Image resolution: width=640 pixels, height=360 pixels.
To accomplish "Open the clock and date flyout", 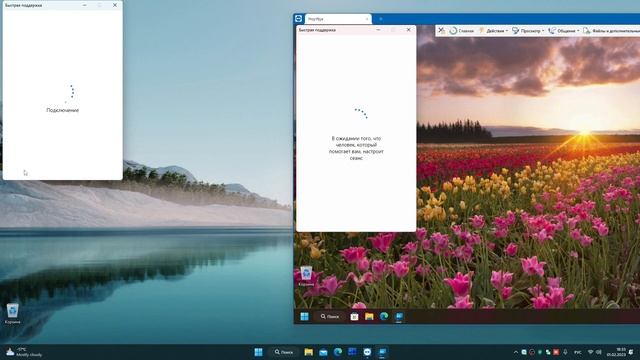I will tap(616, 352).
